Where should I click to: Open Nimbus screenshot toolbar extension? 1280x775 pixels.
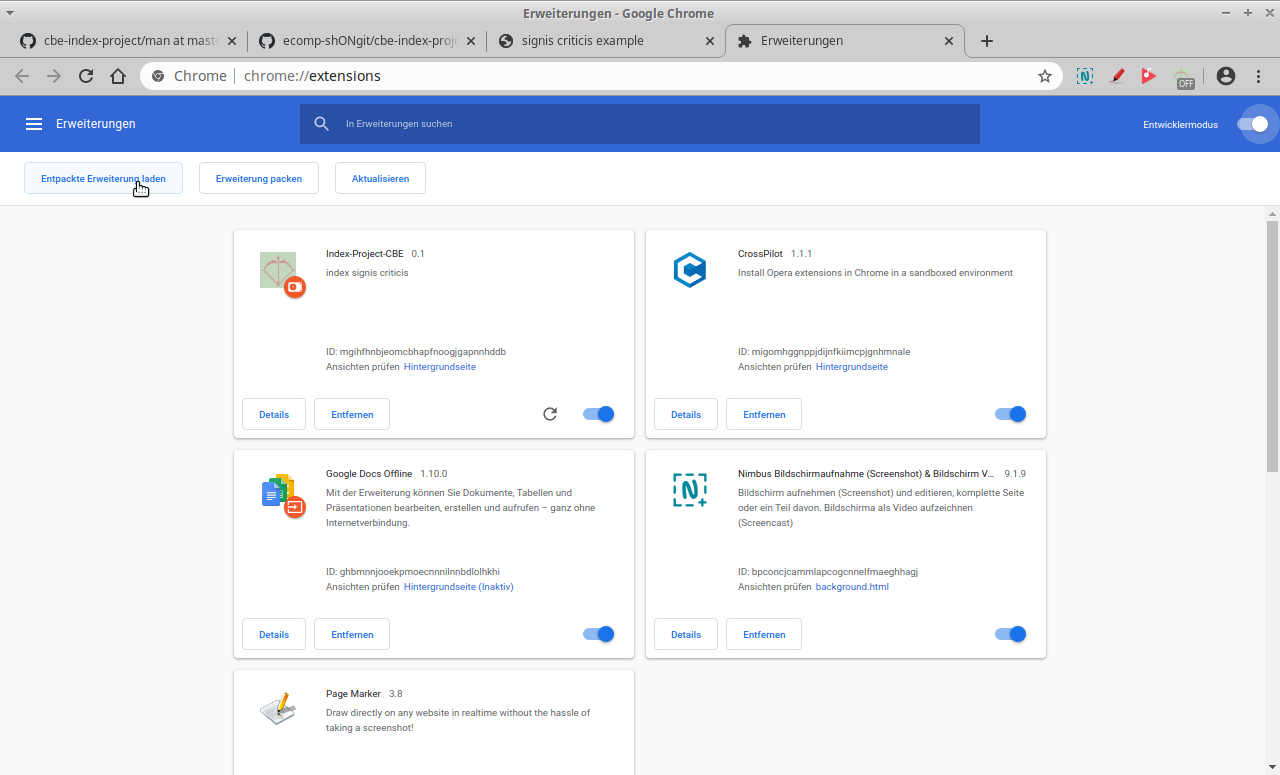(x=1085, y=76)
